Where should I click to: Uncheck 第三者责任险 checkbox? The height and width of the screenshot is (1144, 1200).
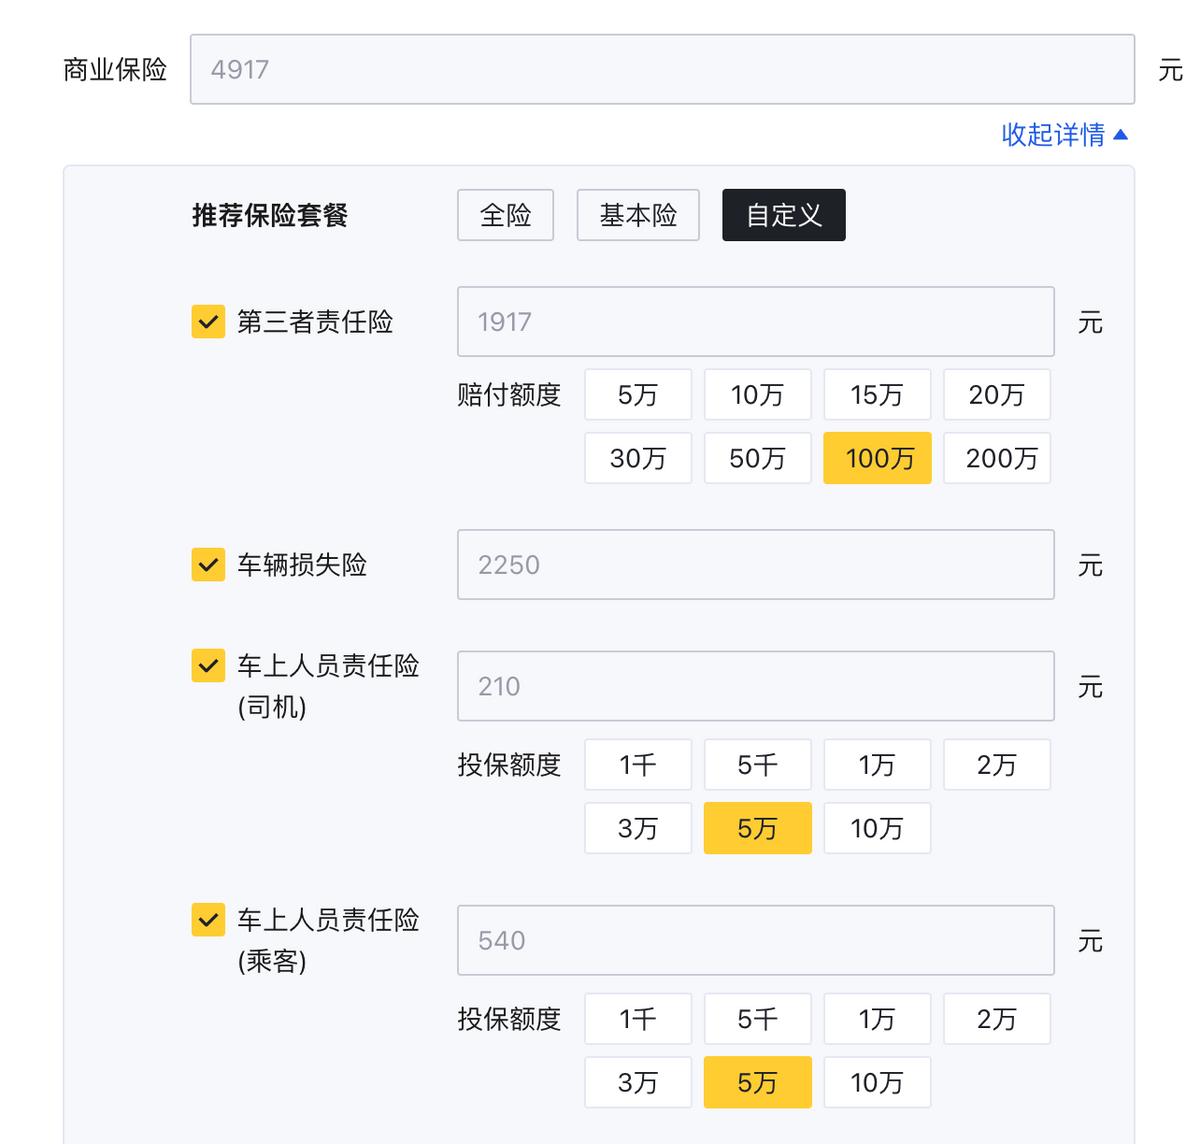(208, 322)
